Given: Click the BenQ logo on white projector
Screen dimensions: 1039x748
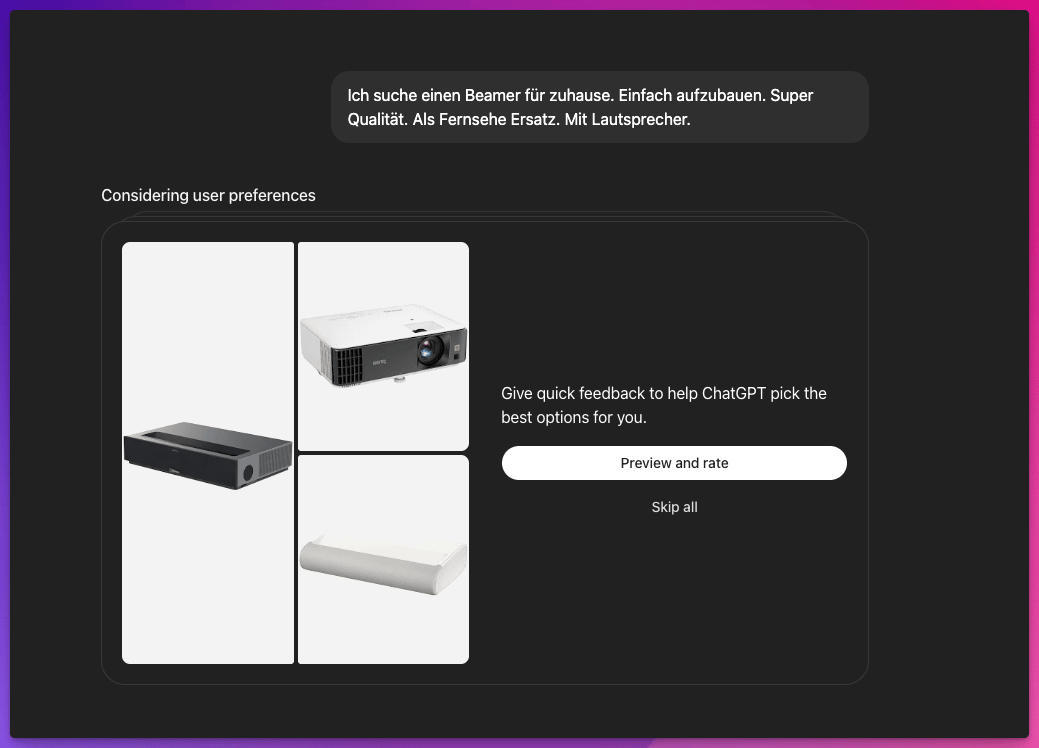Looking at the screenshot, I should pos(379,362).
